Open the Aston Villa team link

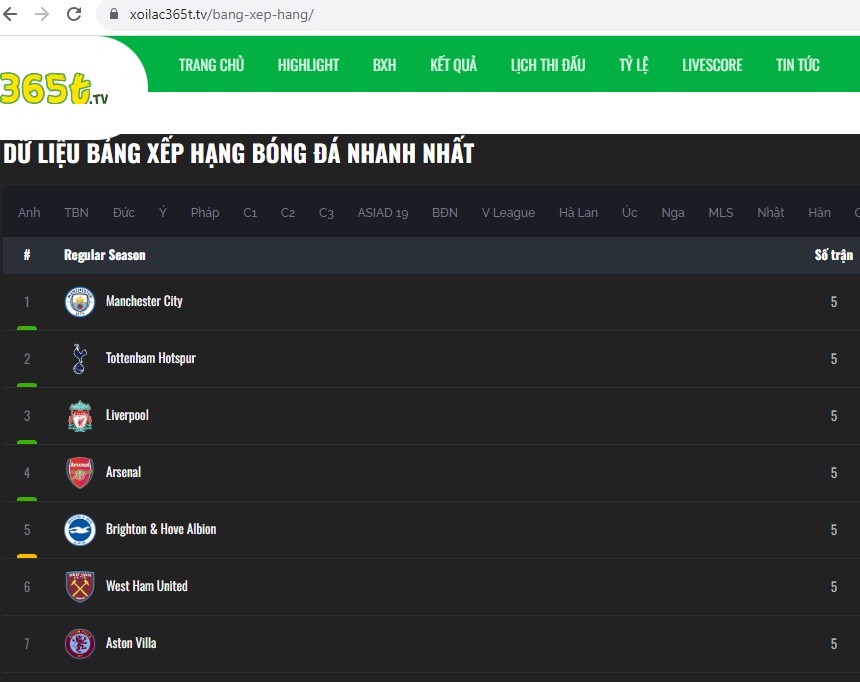click(x=131, y=644)
